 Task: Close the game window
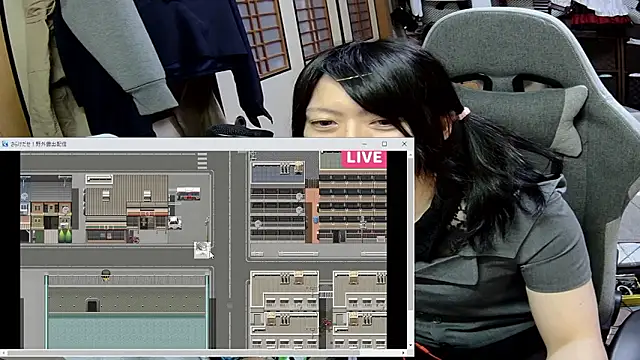click(x=404, y=144)
